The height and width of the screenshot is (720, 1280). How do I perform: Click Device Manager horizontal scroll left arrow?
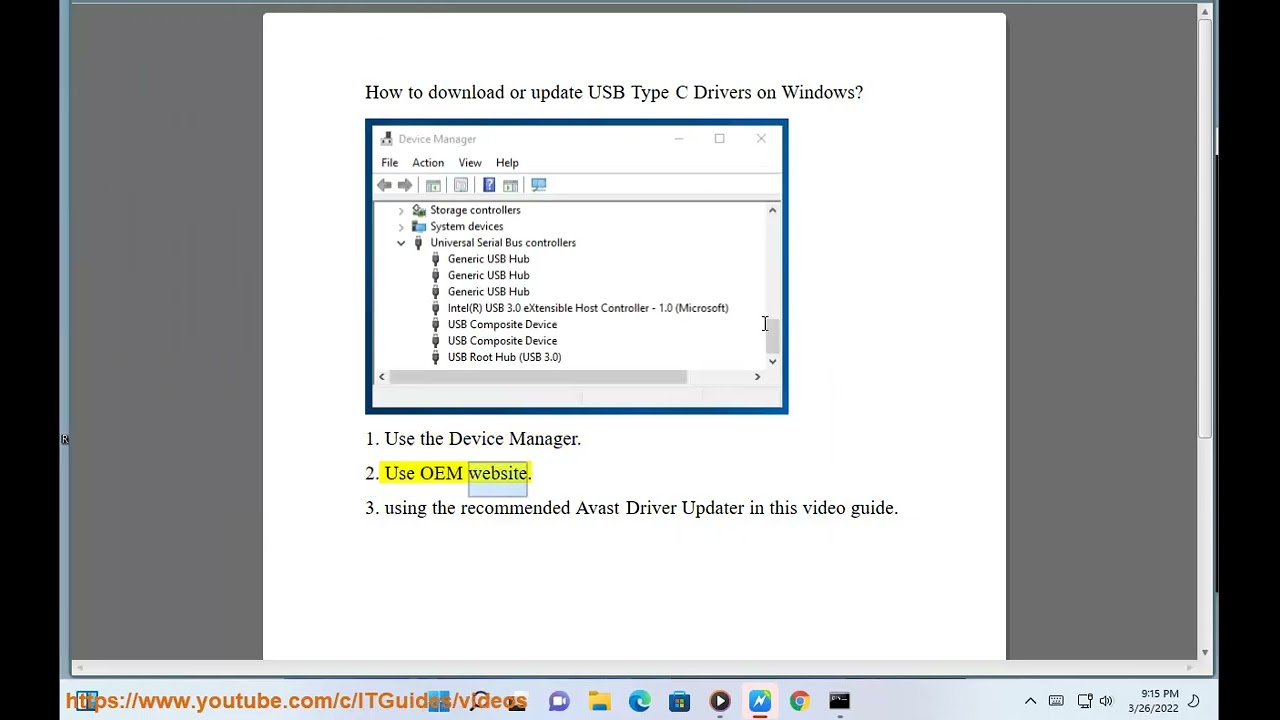click(381, 377)
